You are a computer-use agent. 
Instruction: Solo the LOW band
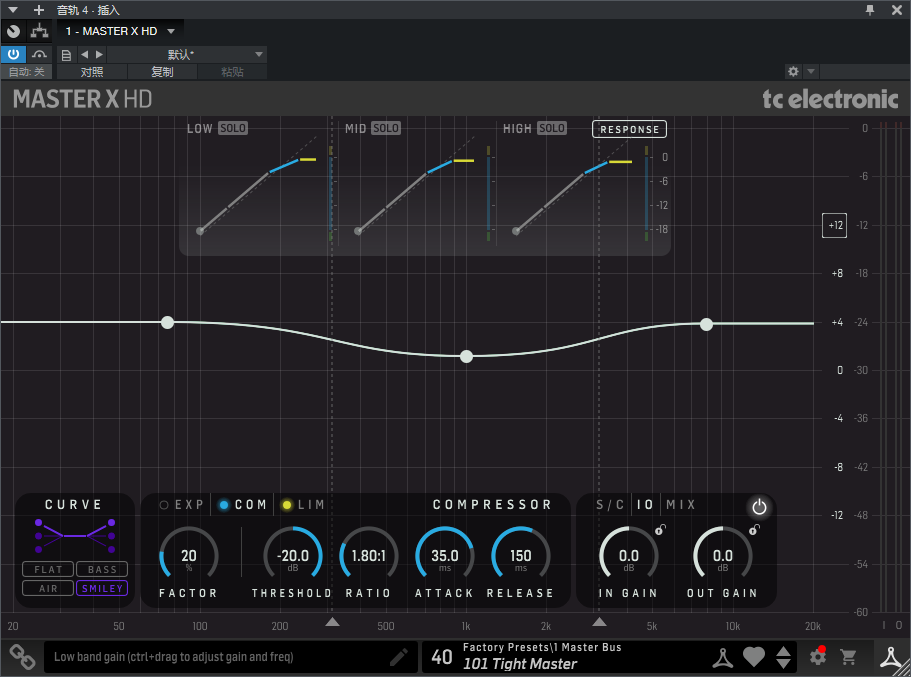click(233, 128)
